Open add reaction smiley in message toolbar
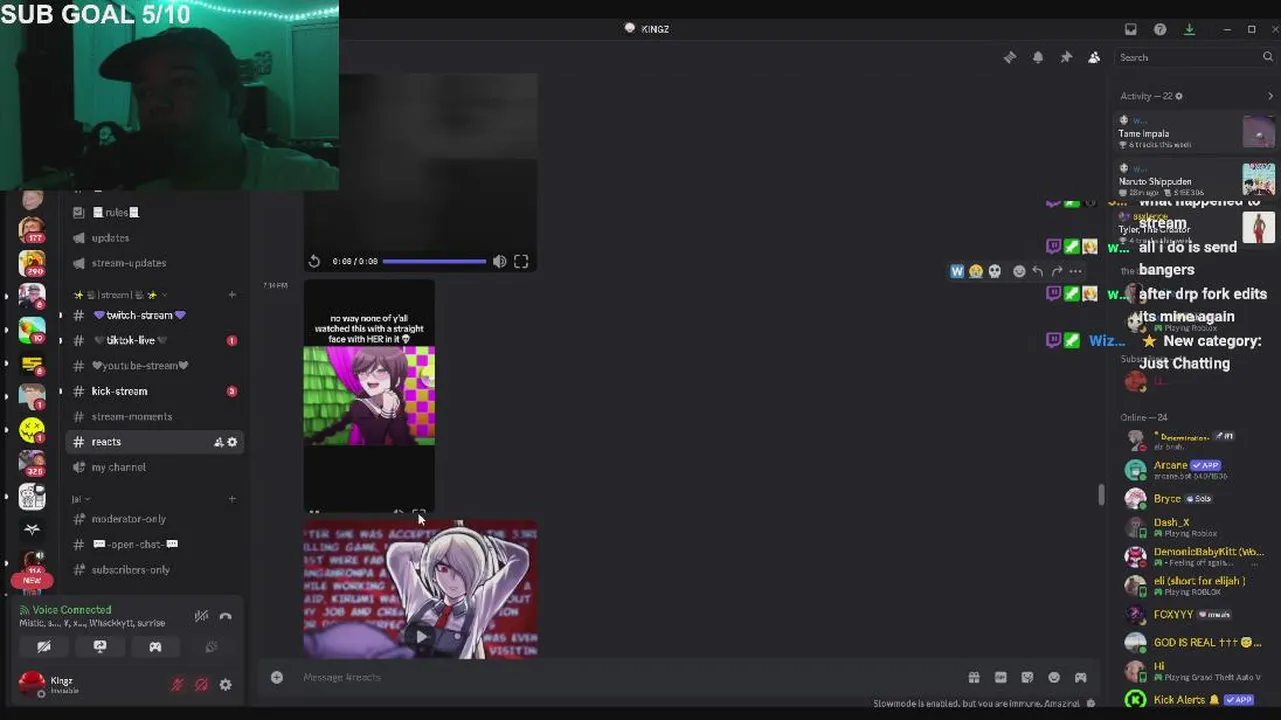 (1019, 271)
